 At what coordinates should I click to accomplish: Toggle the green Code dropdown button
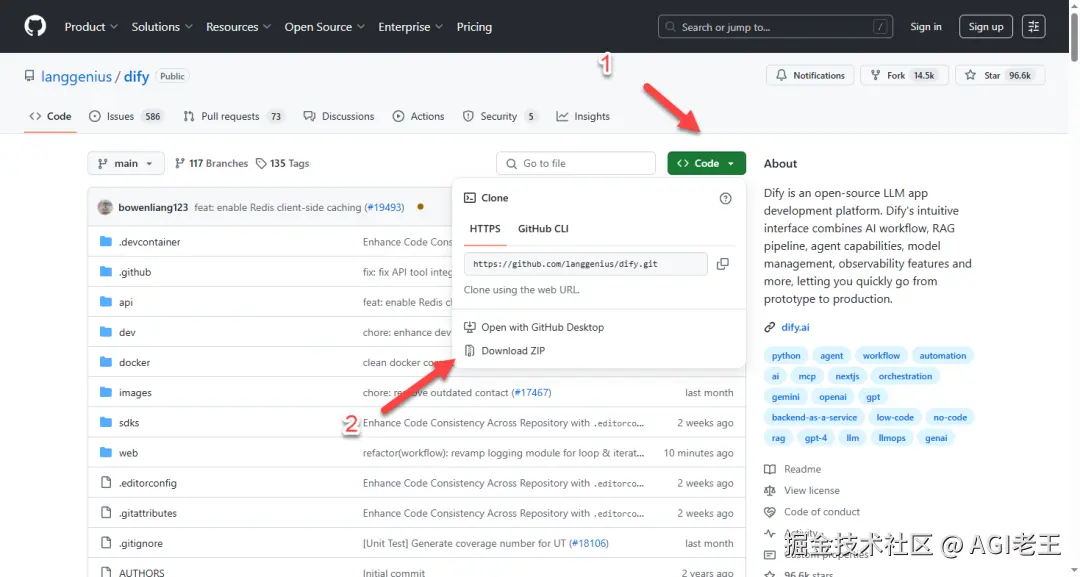point(707,164)
